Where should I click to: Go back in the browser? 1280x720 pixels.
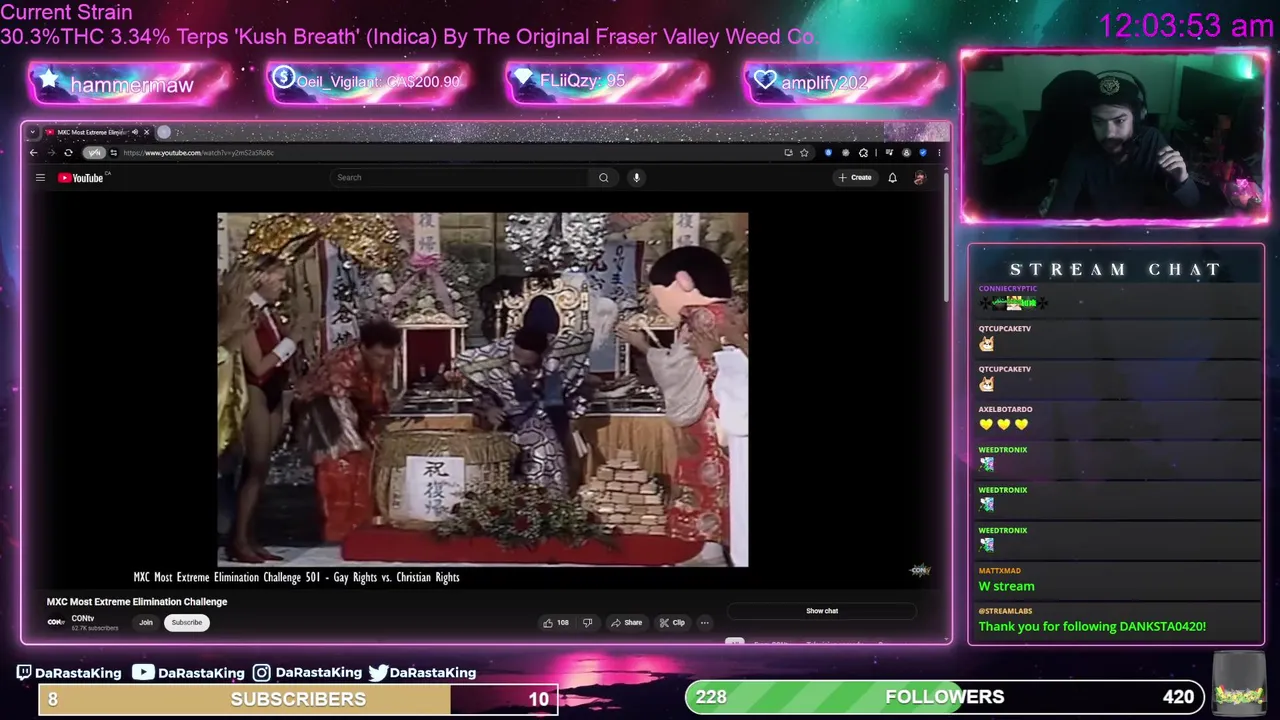pos(33,153)
